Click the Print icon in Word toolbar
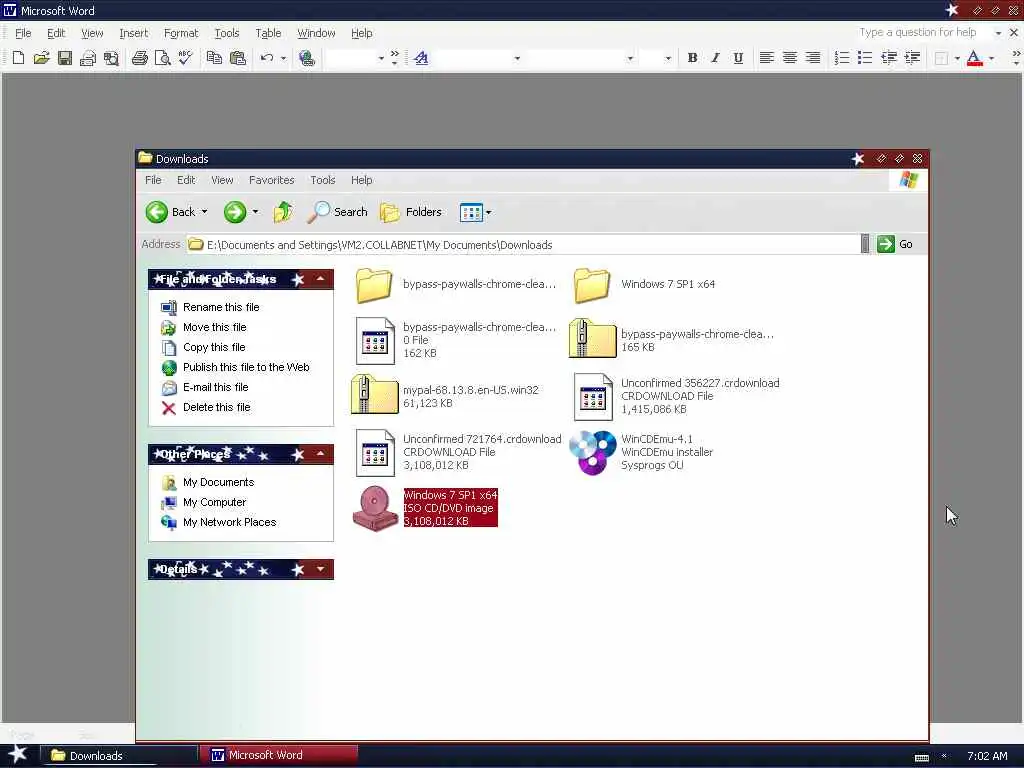 [x=139, y=58]
